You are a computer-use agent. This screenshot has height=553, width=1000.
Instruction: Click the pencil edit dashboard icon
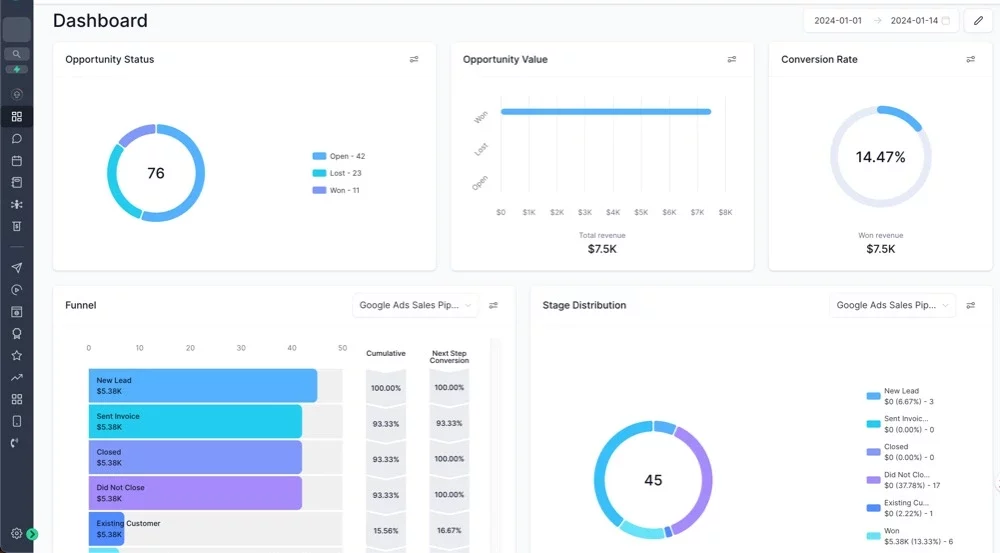coord(979,21)
